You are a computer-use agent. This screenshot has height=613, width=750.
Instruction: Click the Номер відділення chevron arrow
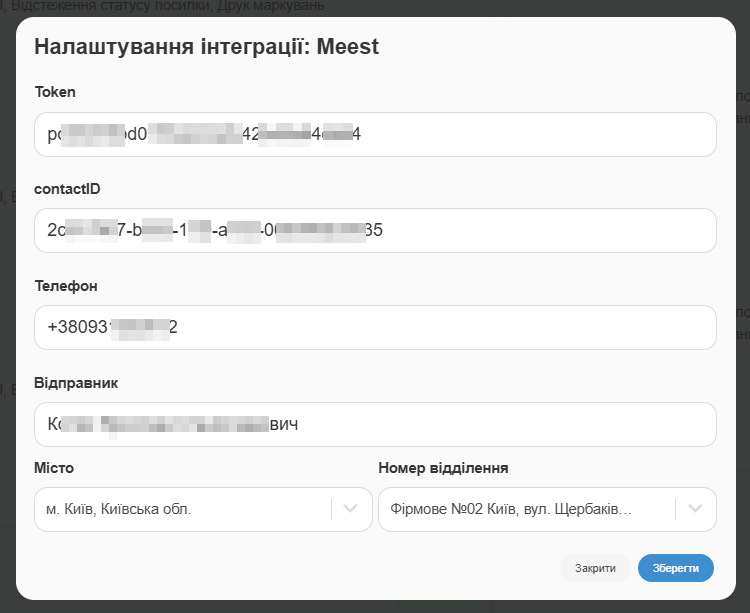[695, 509]
